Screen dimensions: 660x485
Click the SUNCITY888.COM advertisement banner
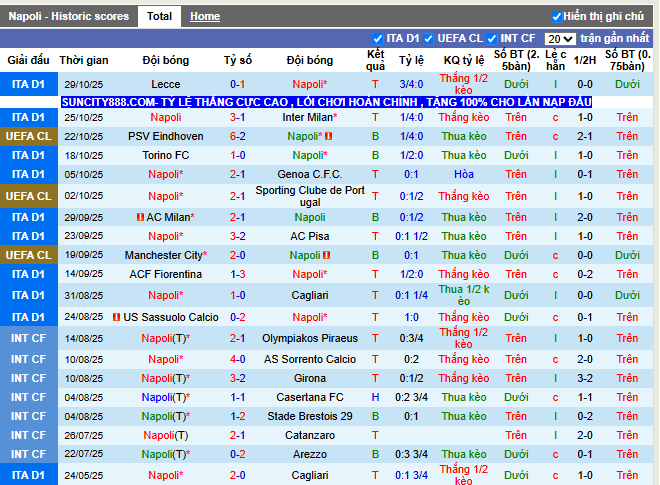click(327, 102)
